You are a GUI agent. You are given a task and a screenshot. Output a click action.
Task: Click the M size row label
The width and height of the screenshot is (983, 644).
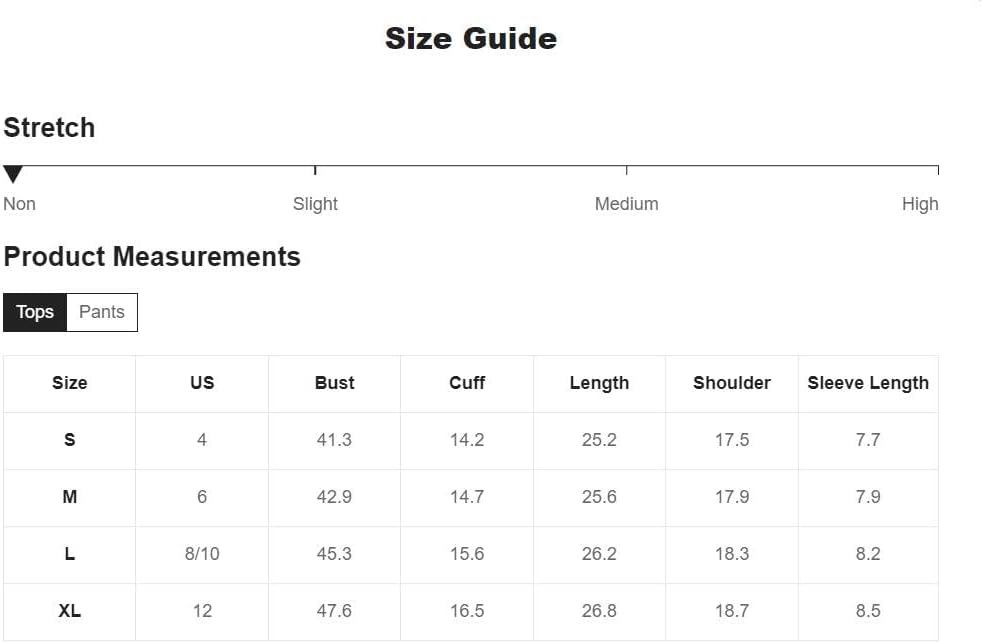69,497
